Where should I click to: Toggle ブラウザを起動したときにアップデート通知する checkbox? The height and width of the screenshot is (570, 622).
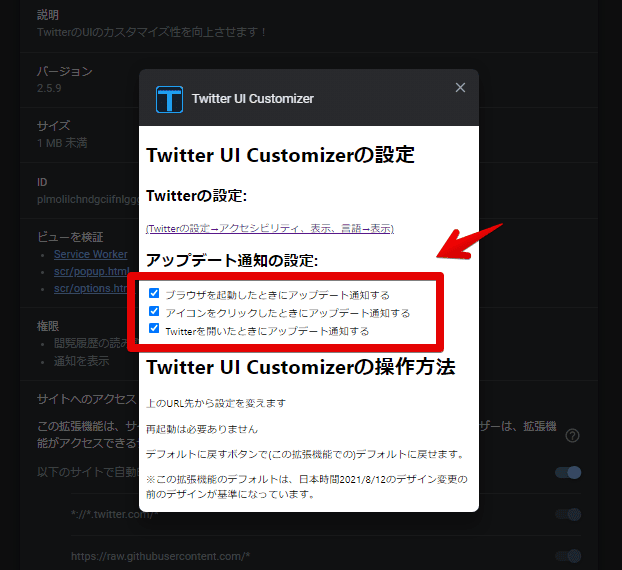point(154,293)
